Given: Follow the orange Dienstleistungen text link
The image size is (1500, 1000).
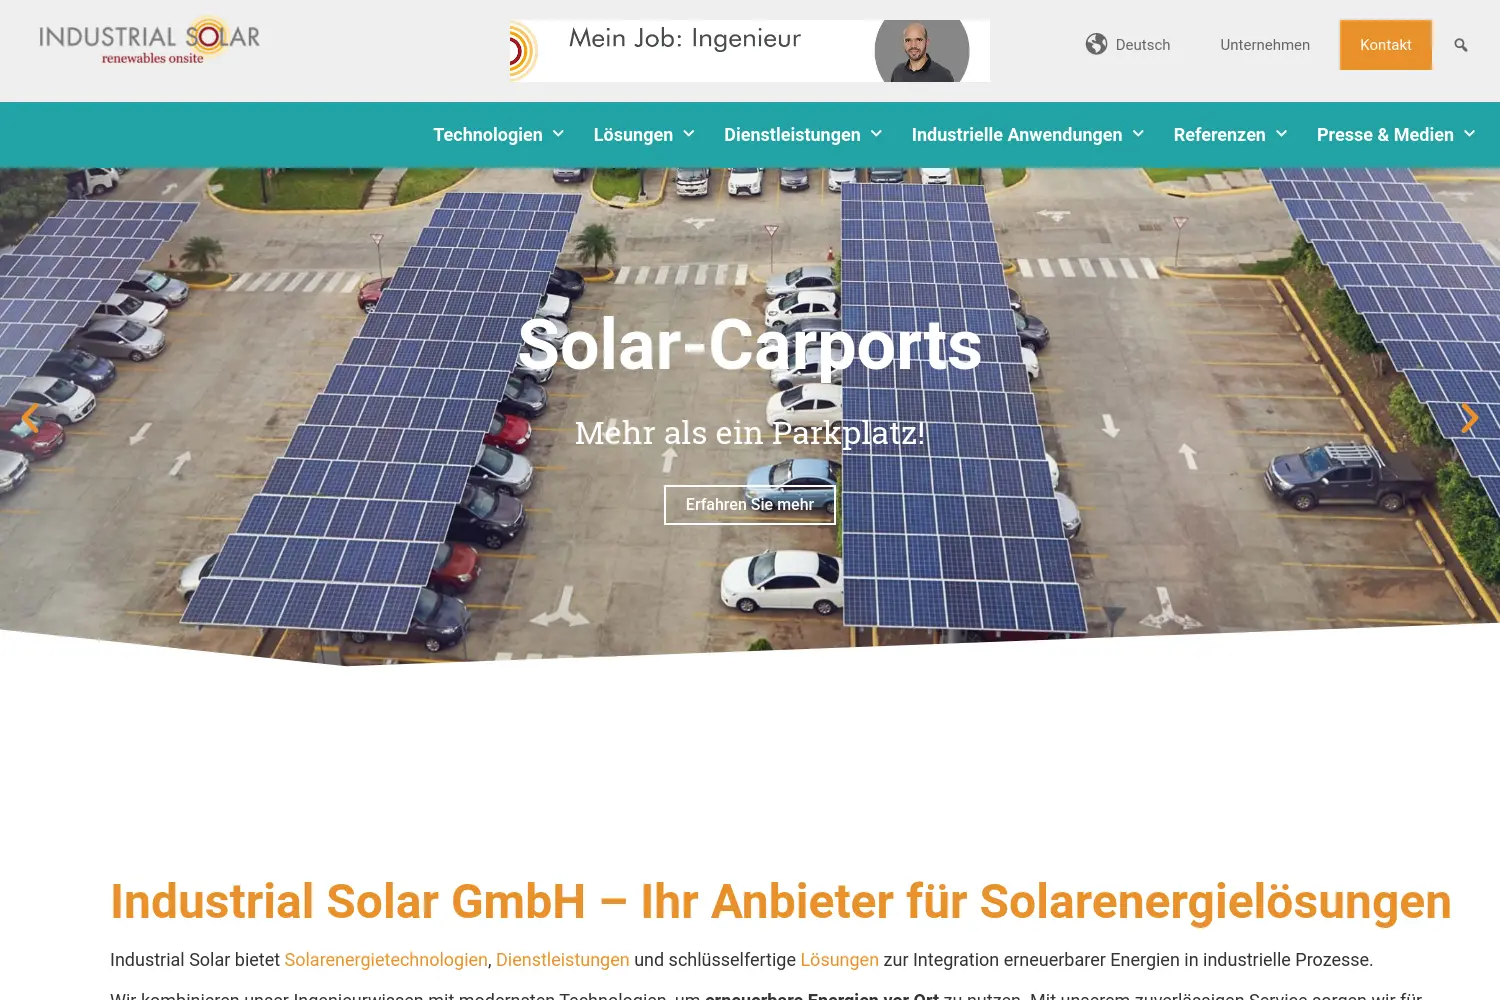Looking at the screenshot, I should pyautogui.click(x=563, y=960).
